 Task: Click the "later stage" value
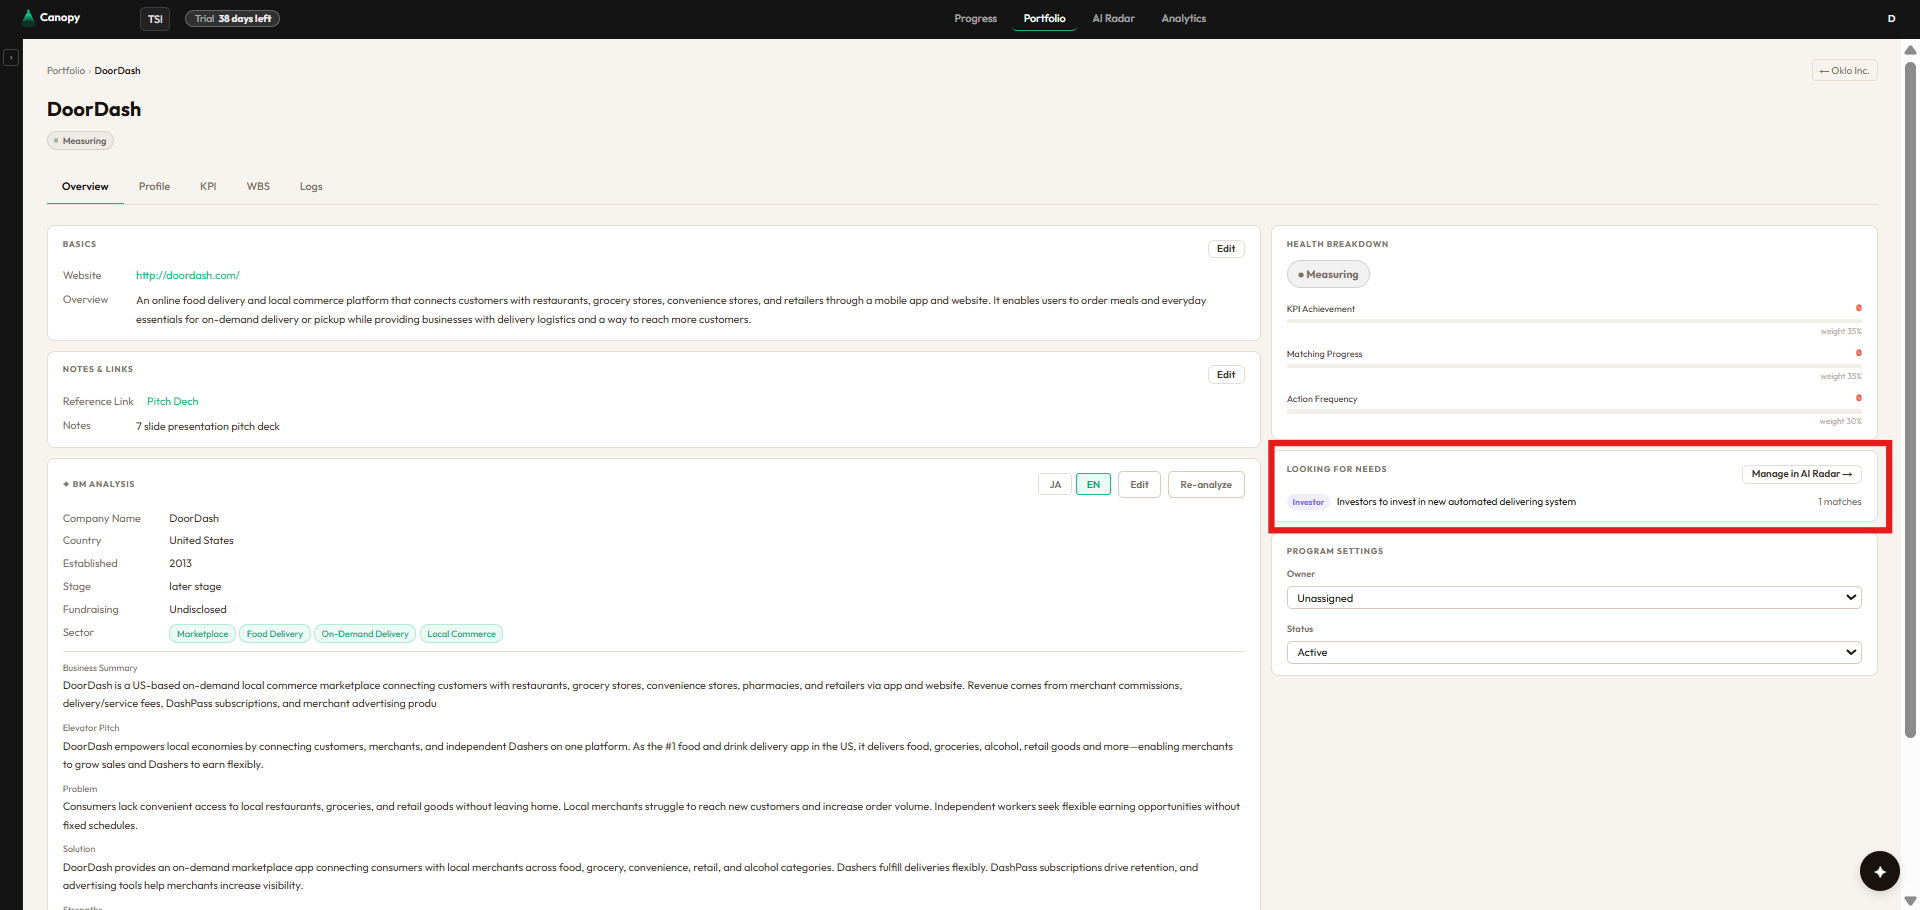(195, 587)
